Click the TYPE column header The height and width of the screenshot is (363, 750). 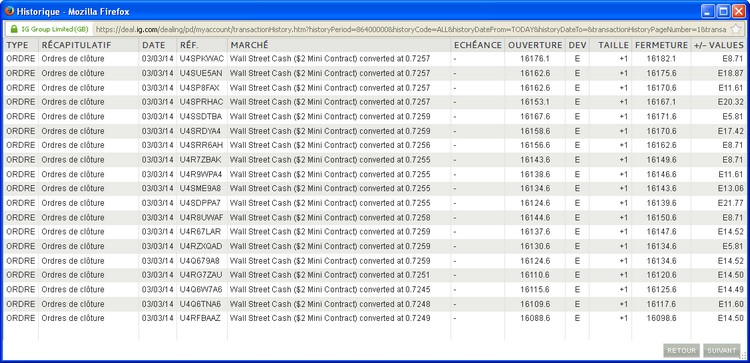(17, 45)
